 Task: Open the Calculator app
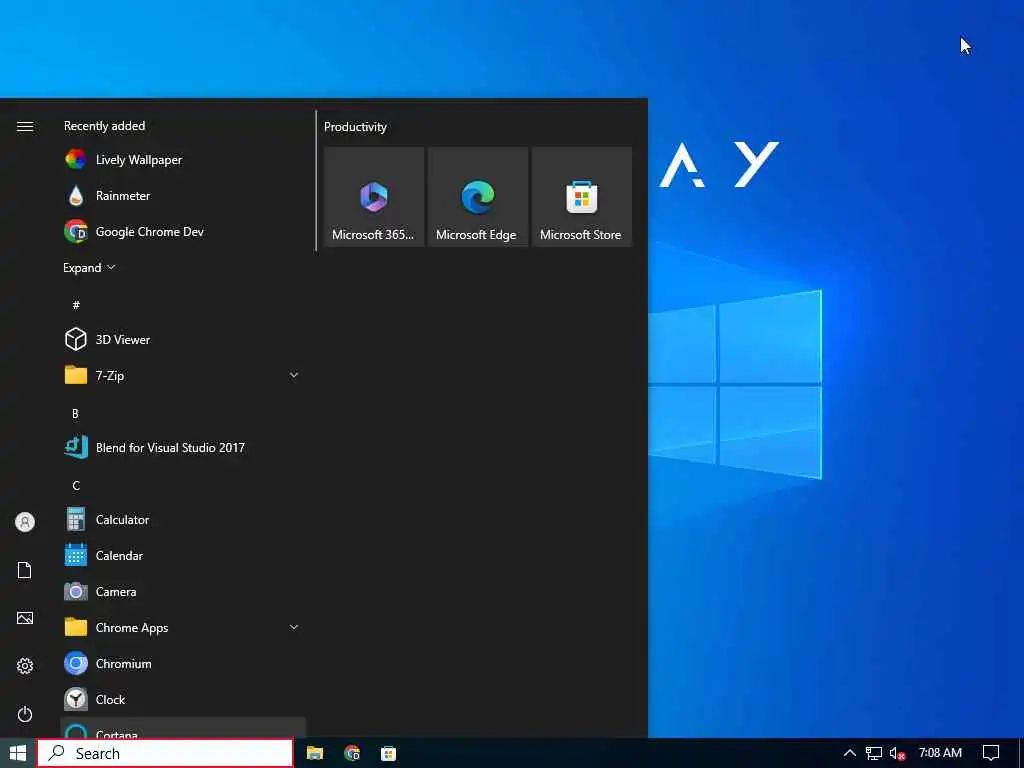[x=183, y=520]
